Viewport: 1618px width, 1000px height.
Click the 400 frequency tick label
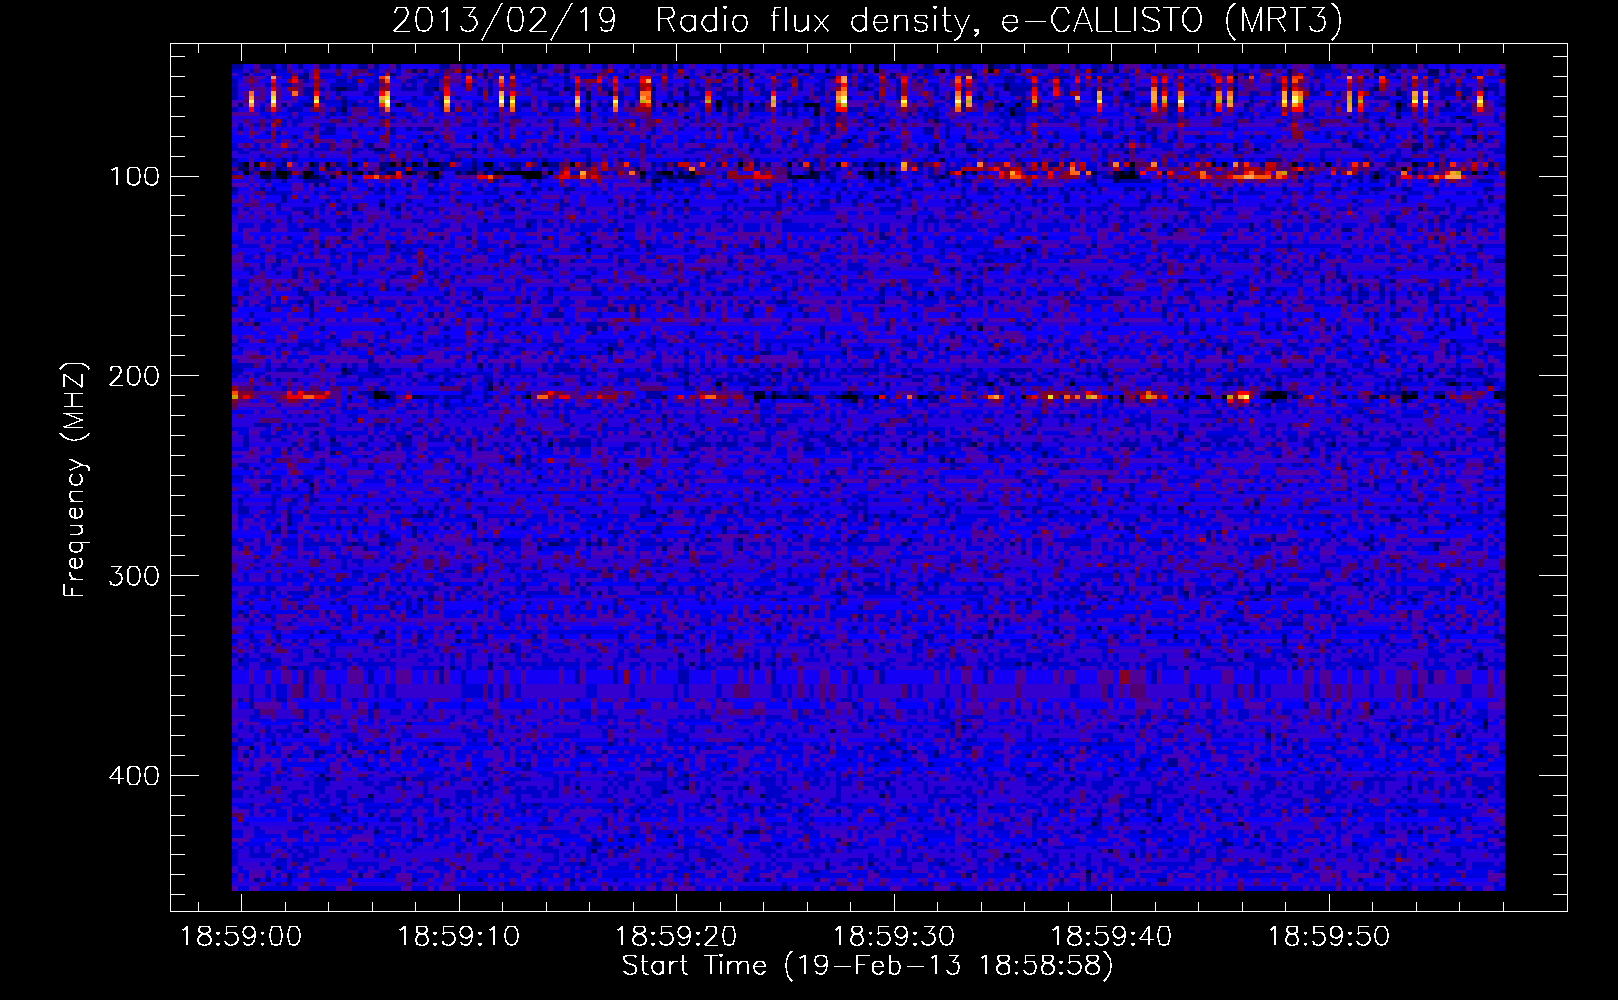pos(134,777)
